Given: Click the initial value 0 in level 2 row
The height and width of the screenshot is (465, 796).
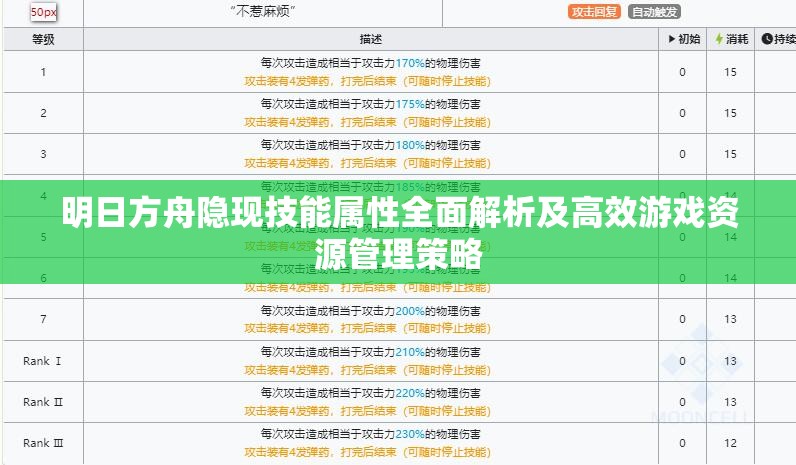Looking at the screenshot, I should (x=682, y=113).
